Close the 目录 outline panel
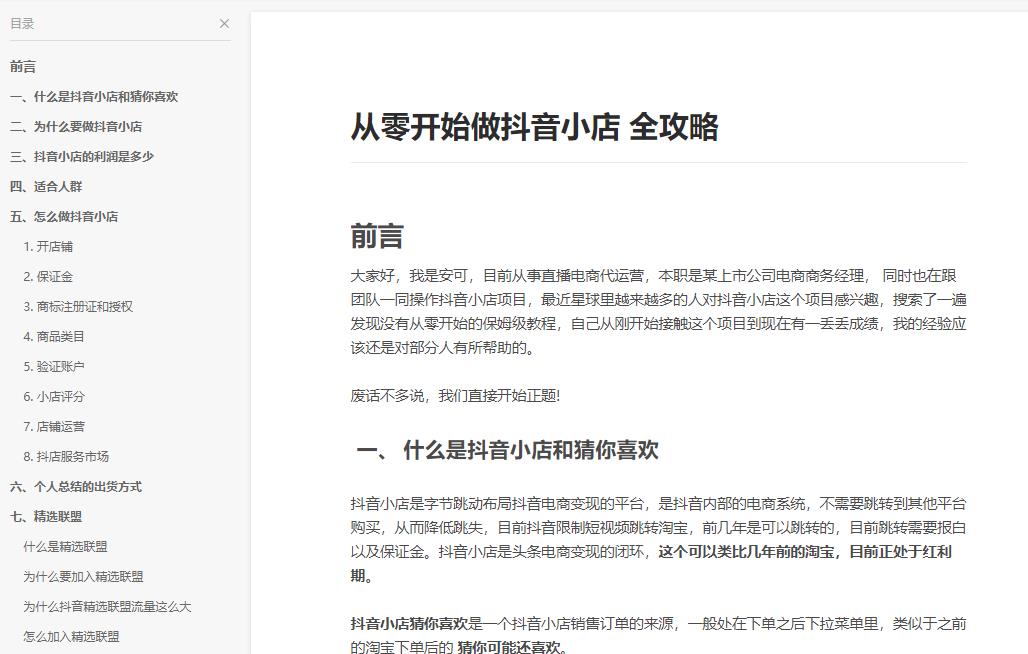1028x654 pixels. (224, 23)
